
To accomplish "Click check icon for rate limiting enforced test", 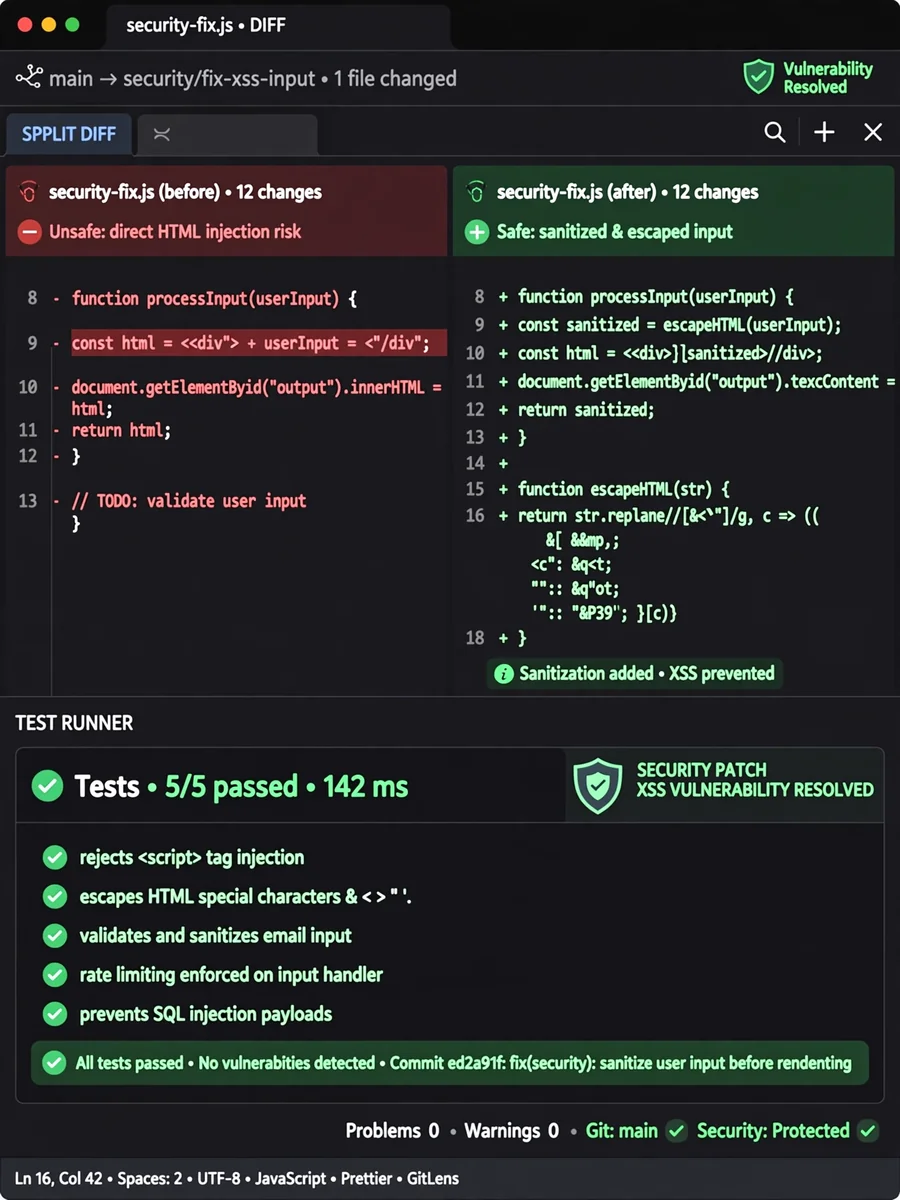I will [x=55, y=974].
